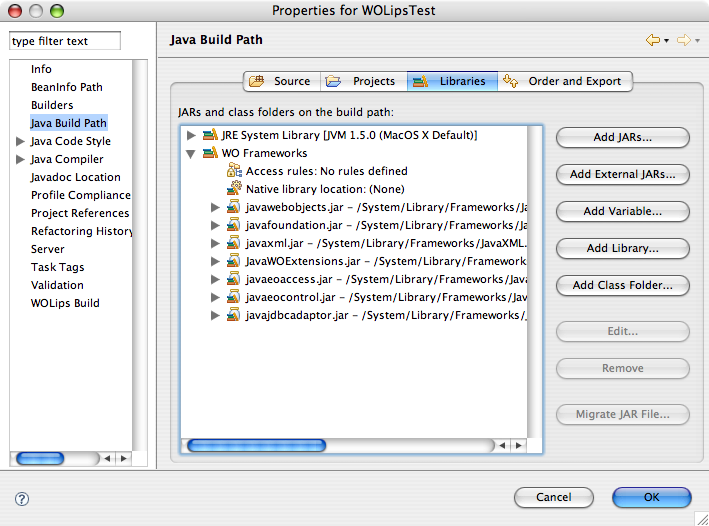The width and height of the screenshot is (709, 526).
Task: Click the JavaWOExtensions.jar jar icon
Action: coord(233,261)
